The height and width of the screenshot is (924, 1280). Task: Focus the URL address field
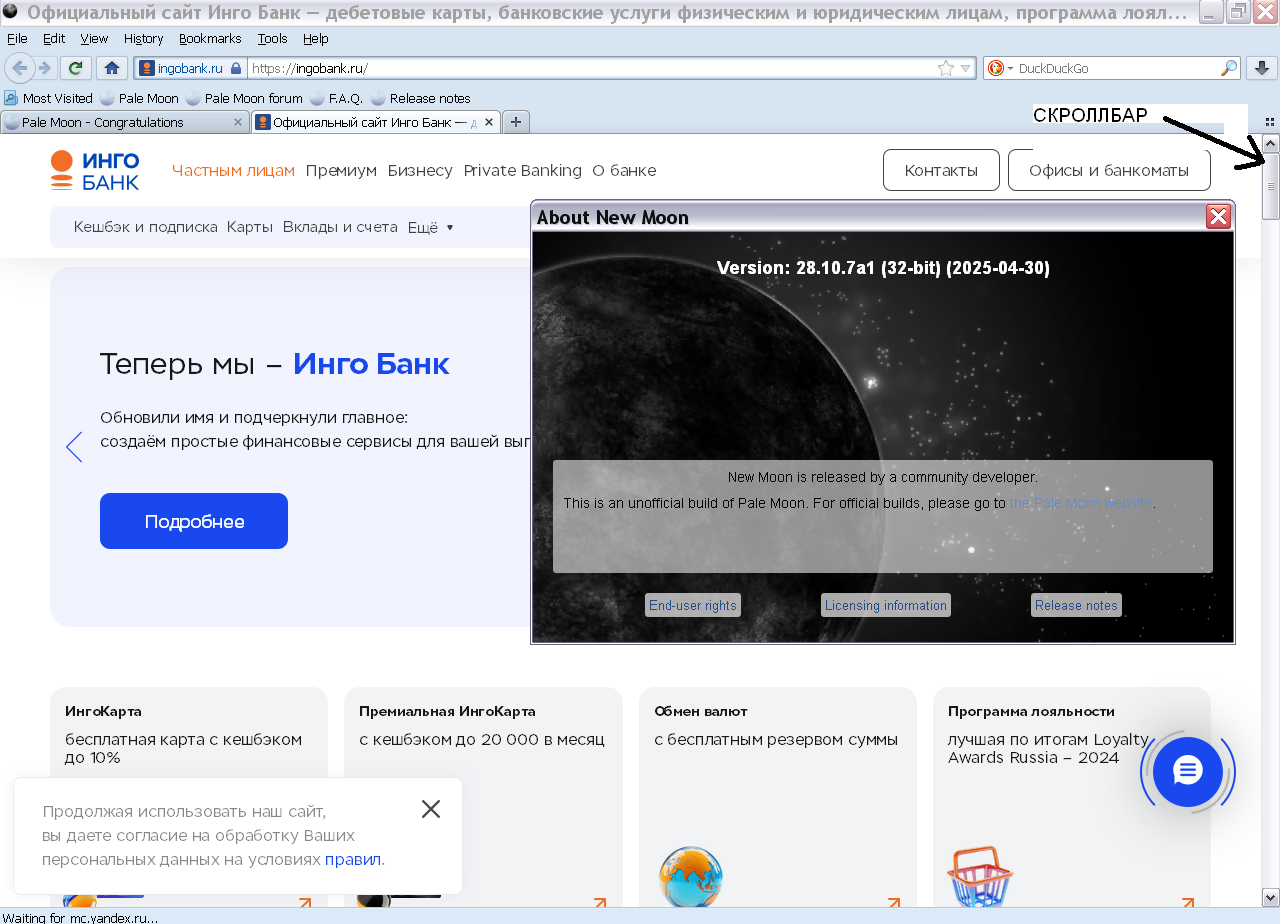[590, 68]
